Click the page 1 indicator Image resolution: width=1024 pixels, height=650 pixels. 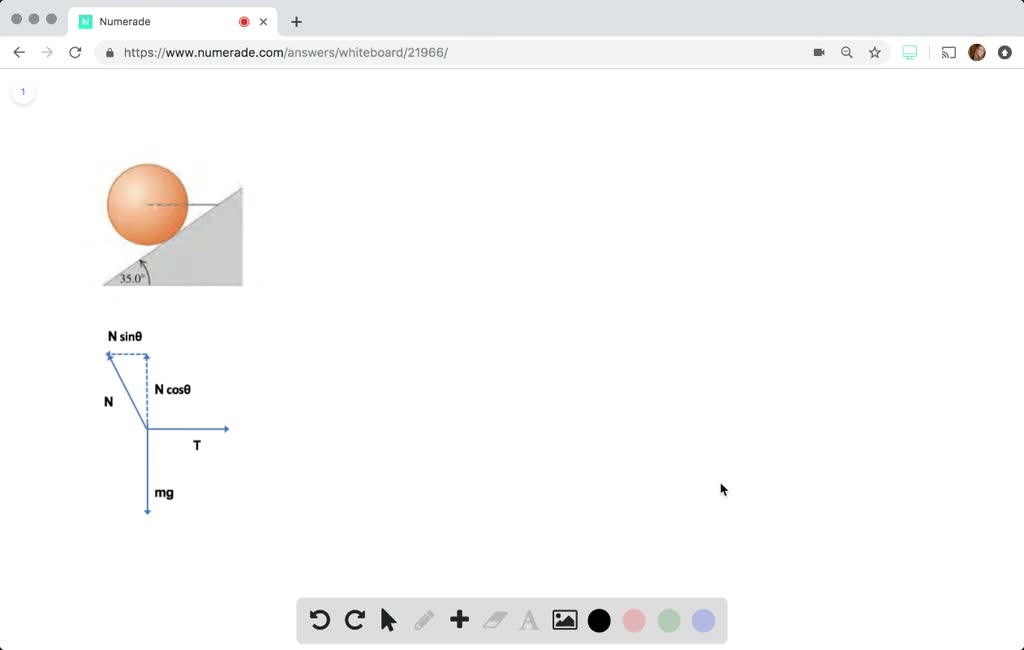pos(23,92)
